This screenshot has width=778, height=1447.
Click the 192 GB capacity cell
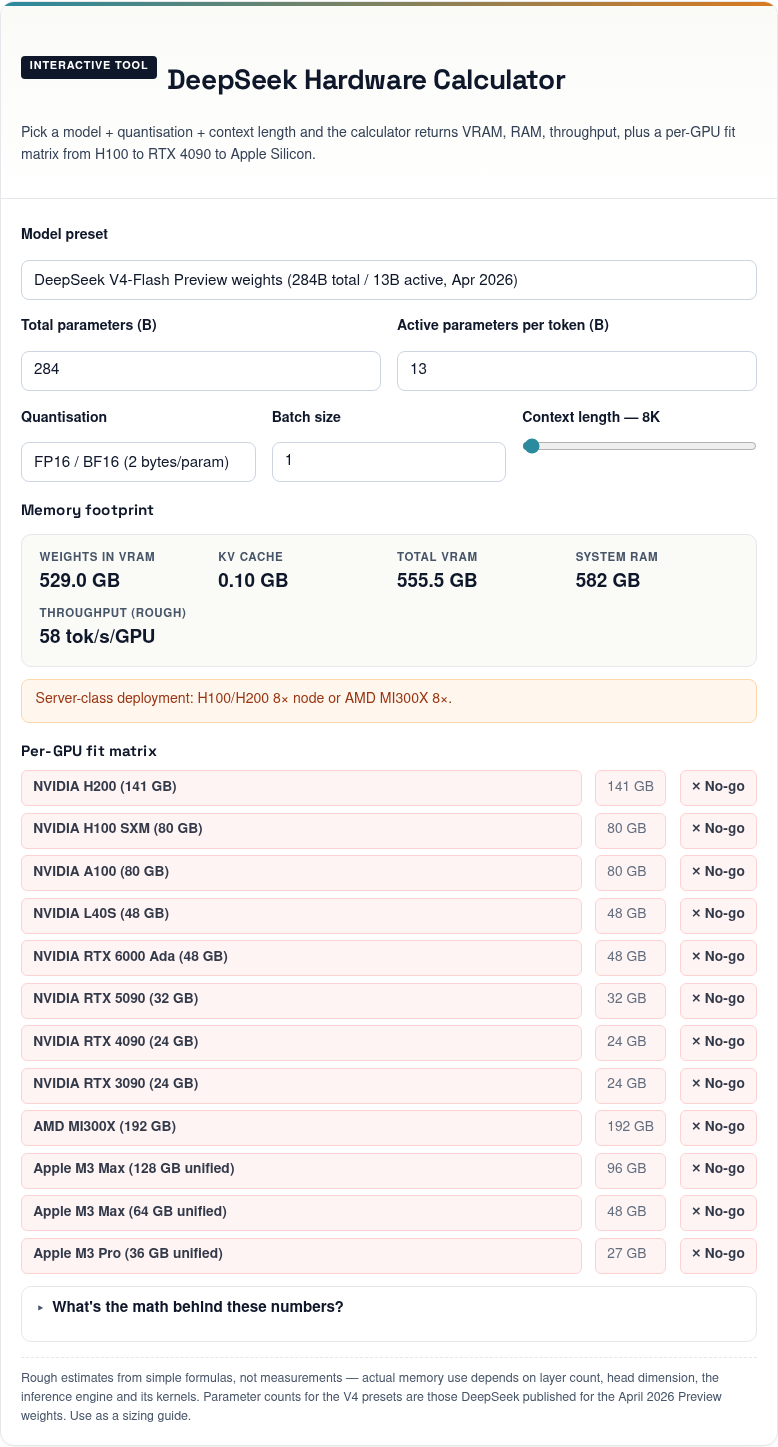(630, 1127)
